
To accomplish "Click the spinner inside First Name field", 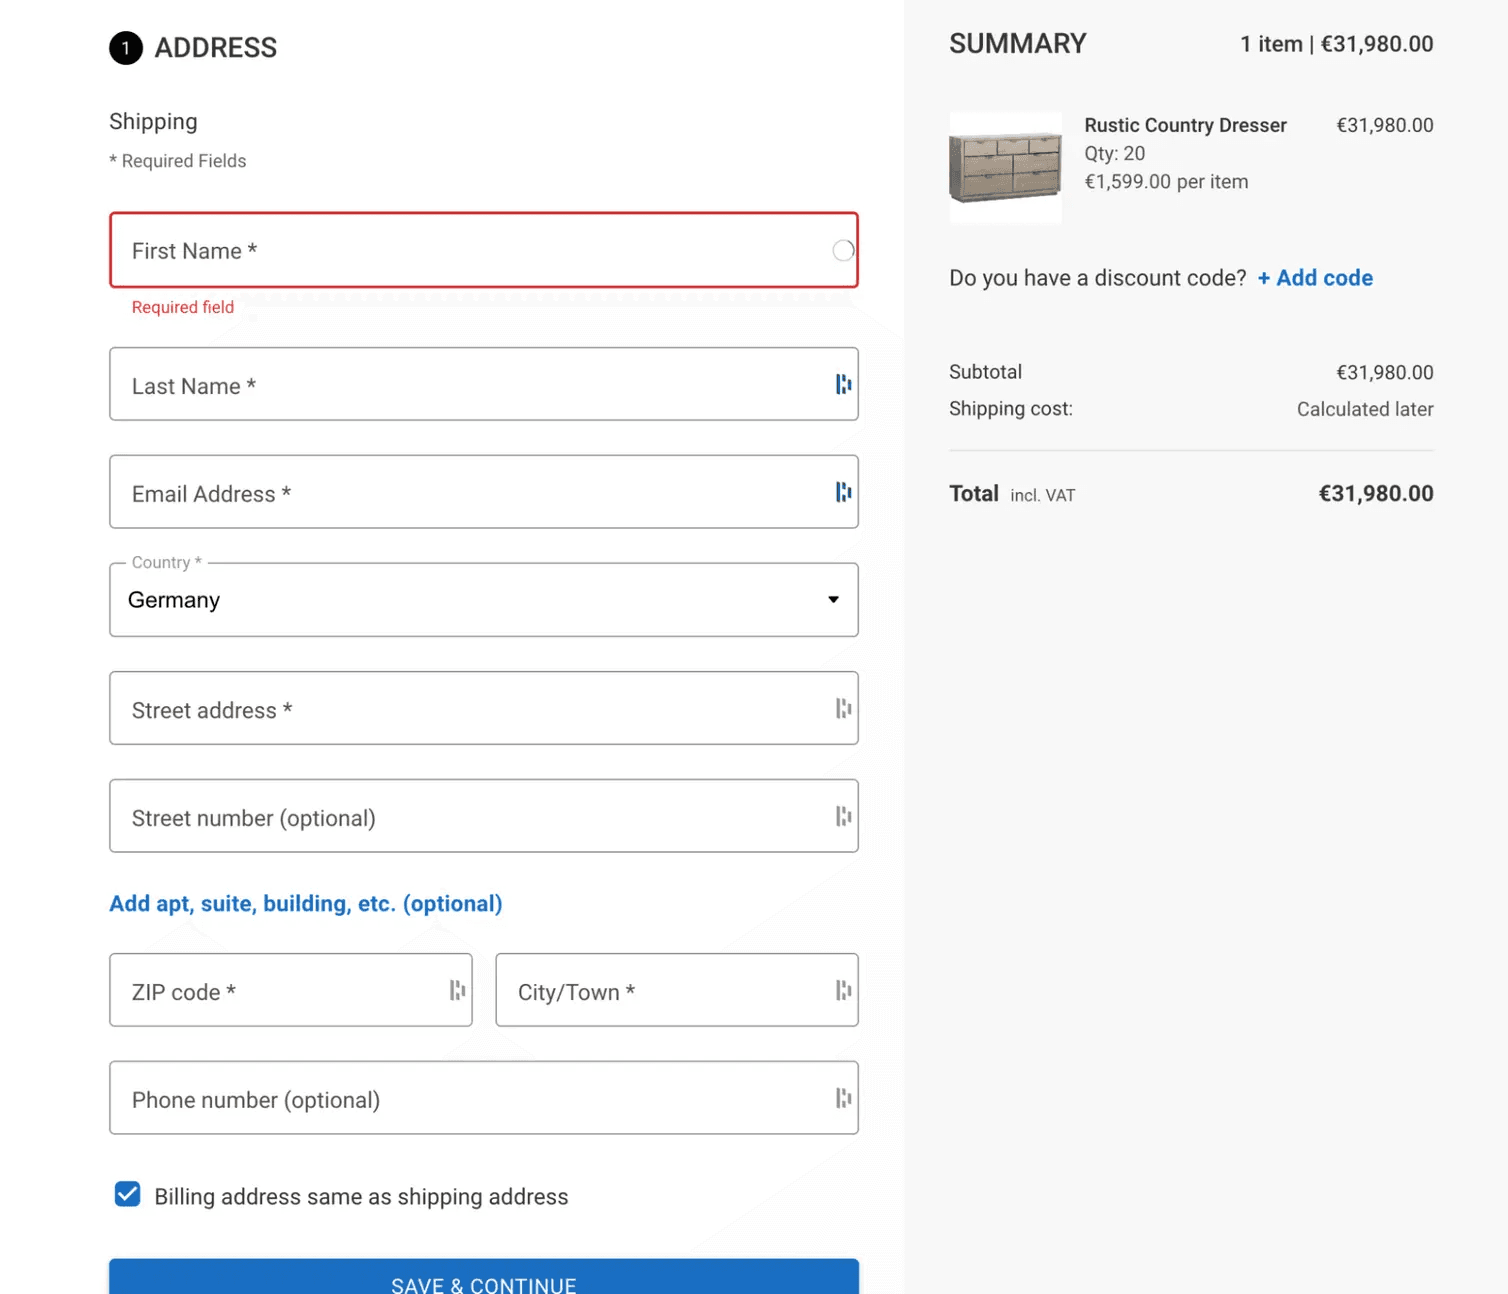I will point(843,250).
